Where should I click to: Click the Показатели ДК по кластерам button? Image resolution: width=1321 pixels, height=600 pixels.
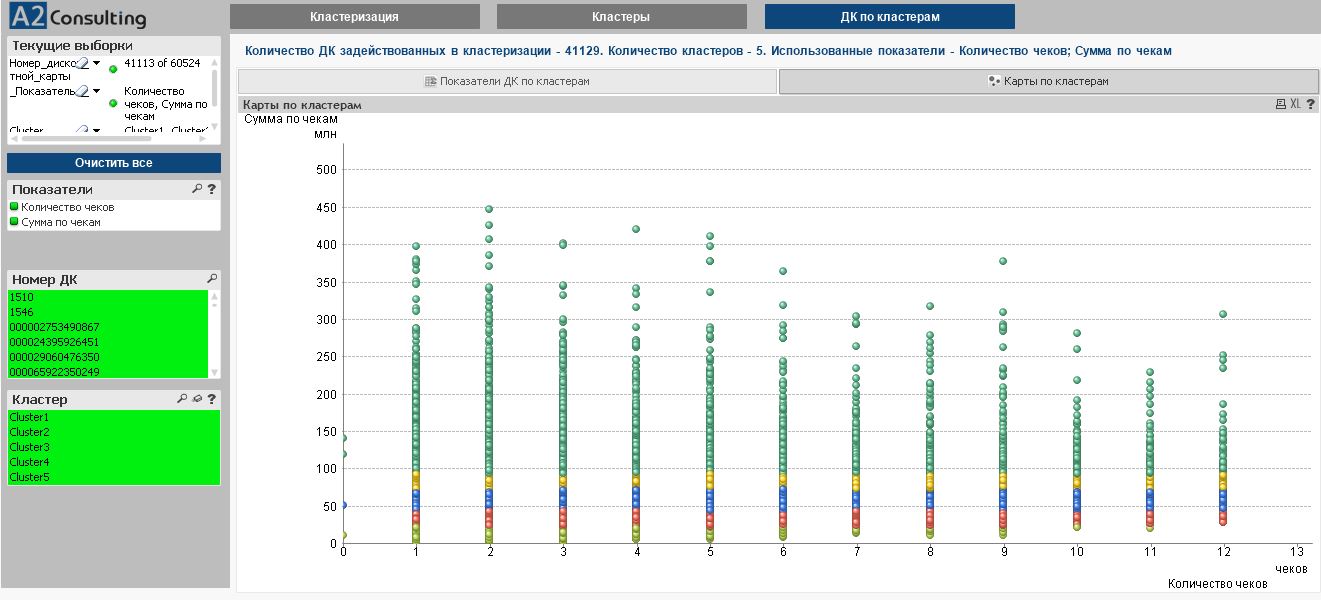[507, 82]
